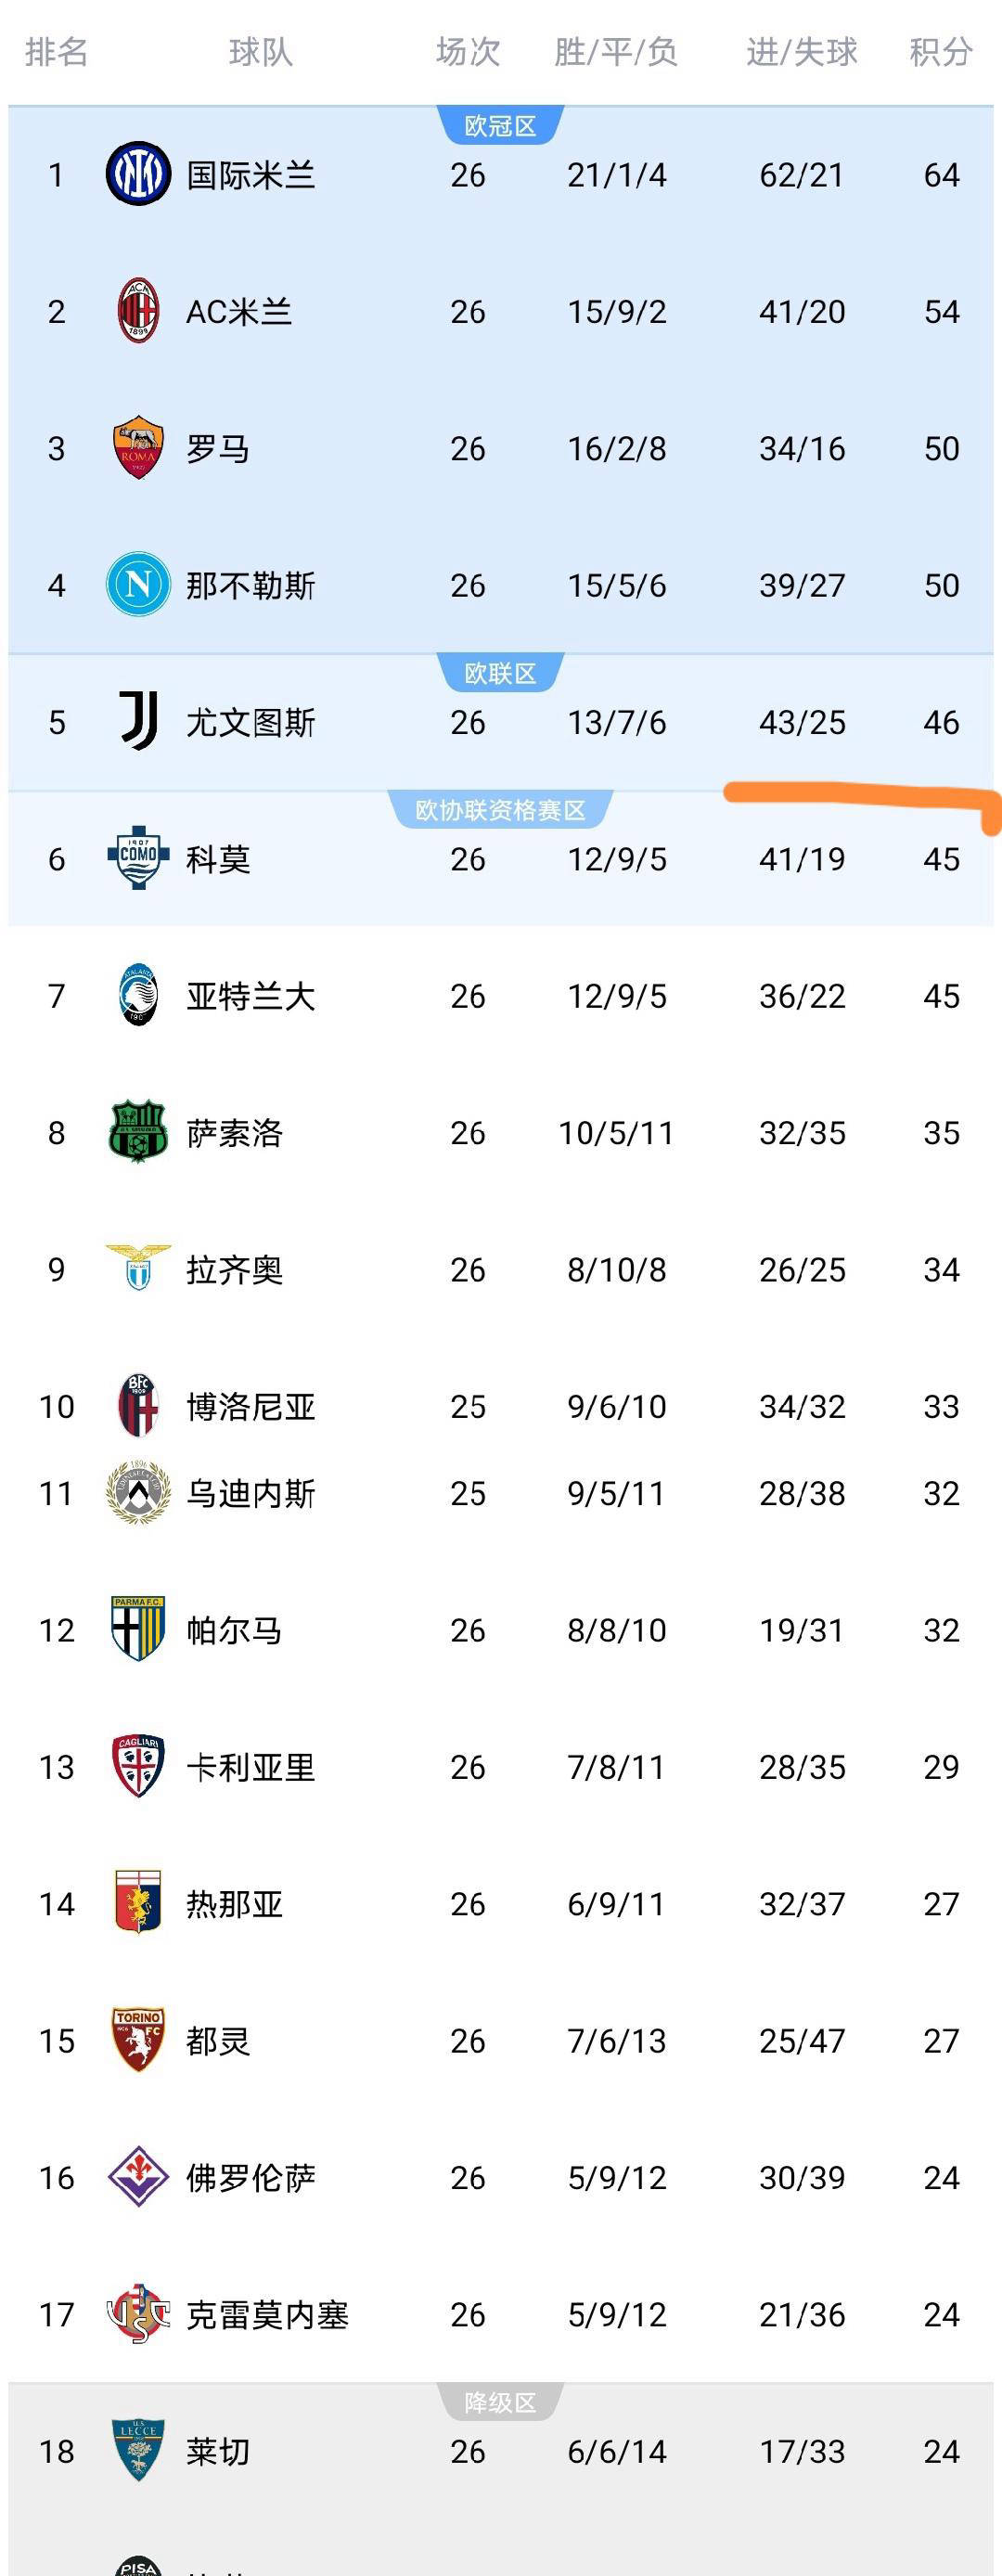Image resolution: width=1002 pixels, height=2576 pixels.
Task: Click the Parma yellow-blue shield logo
Action: click(x=138, y=1629)
